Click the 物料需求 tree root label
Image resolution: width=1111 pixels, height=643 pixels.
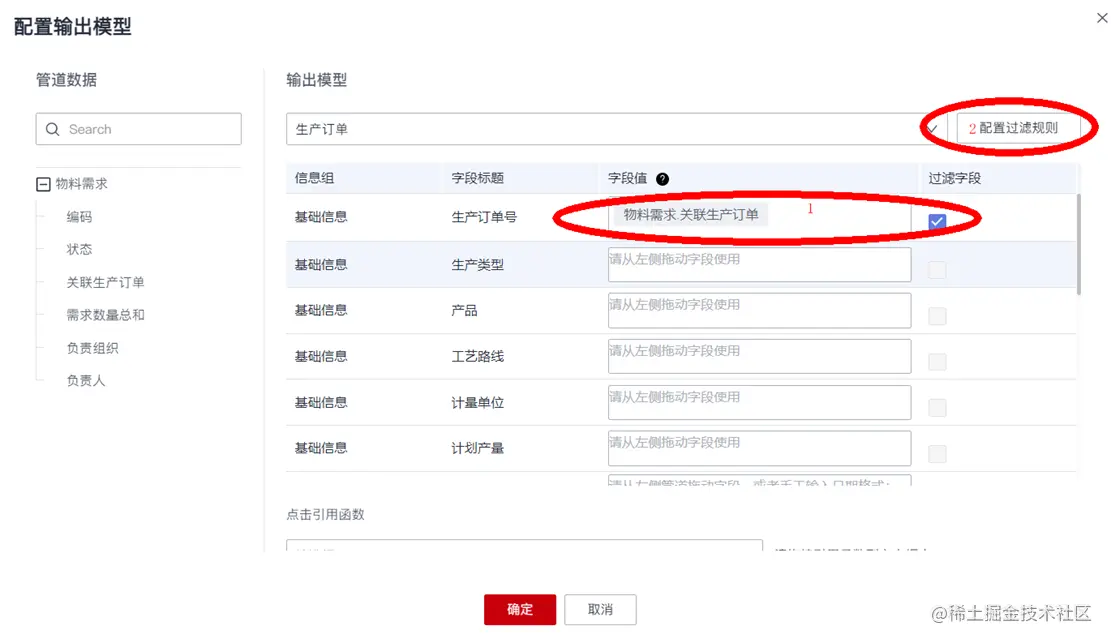click(x=81, y=184)
